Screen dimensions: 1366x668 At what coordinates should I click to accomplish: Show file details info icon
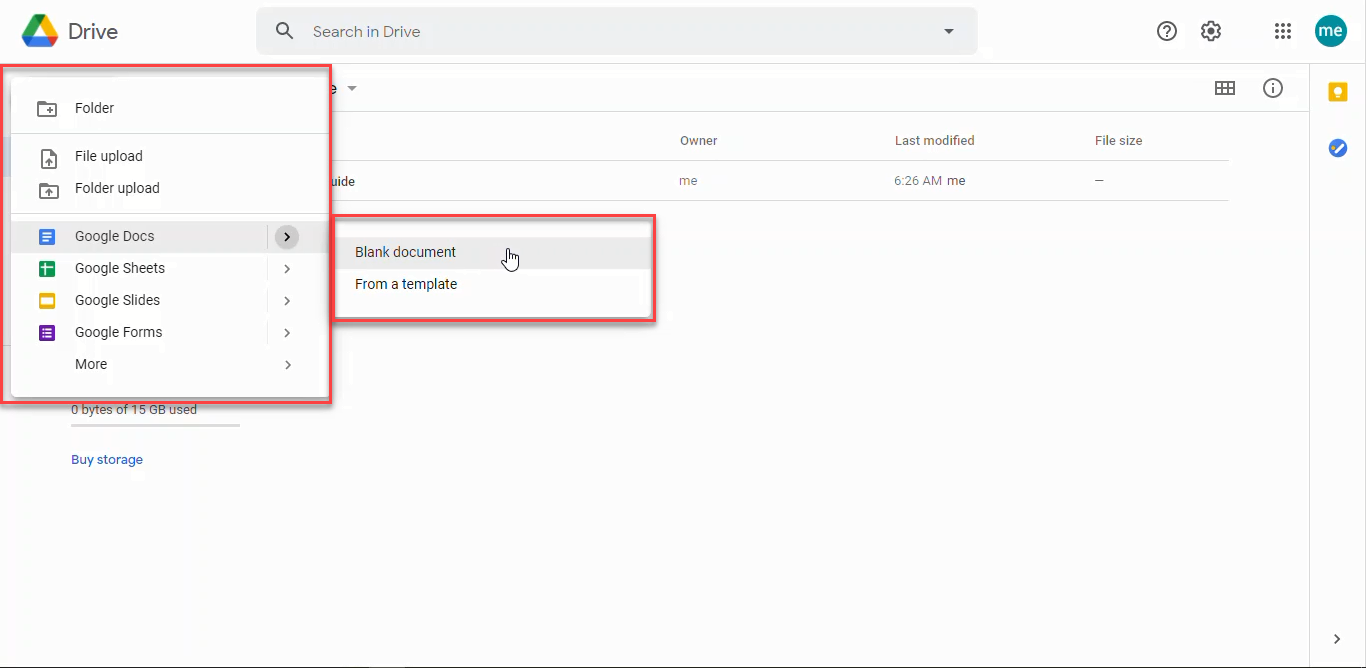(1272, 88)
